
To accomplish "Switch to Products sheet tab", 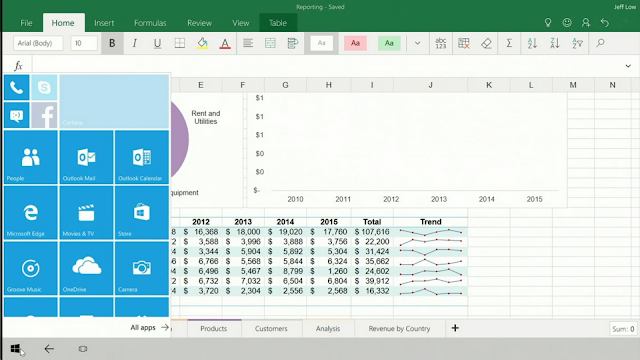I will click(214, 329).
